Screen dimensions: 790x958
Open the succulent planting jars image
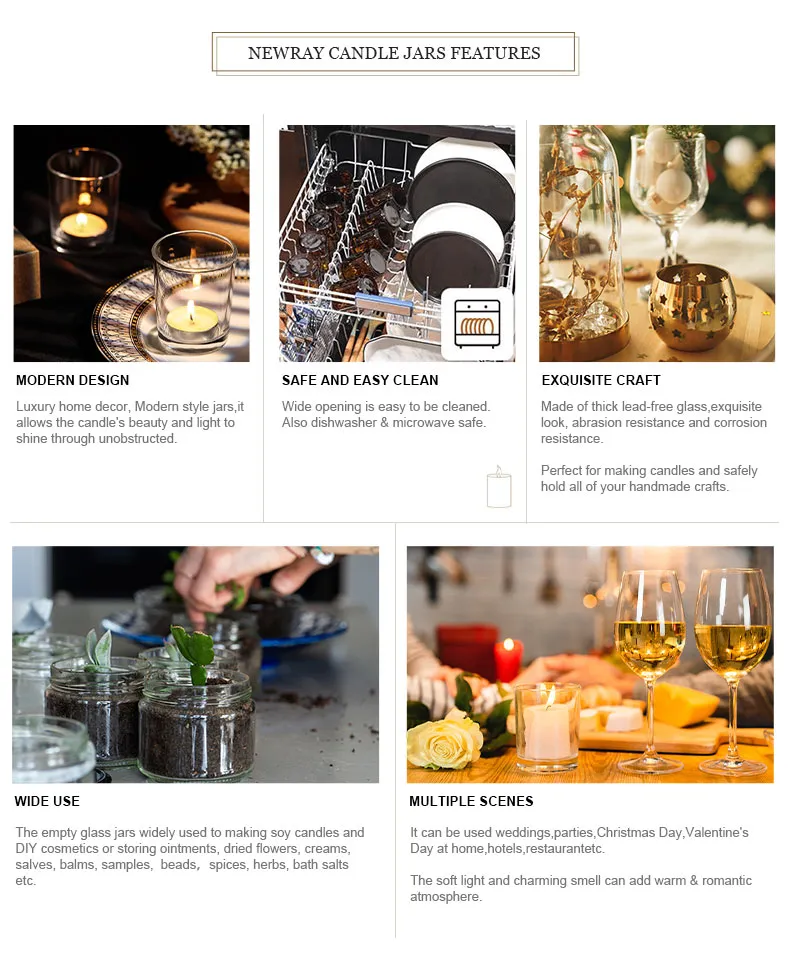click(196, 664)
